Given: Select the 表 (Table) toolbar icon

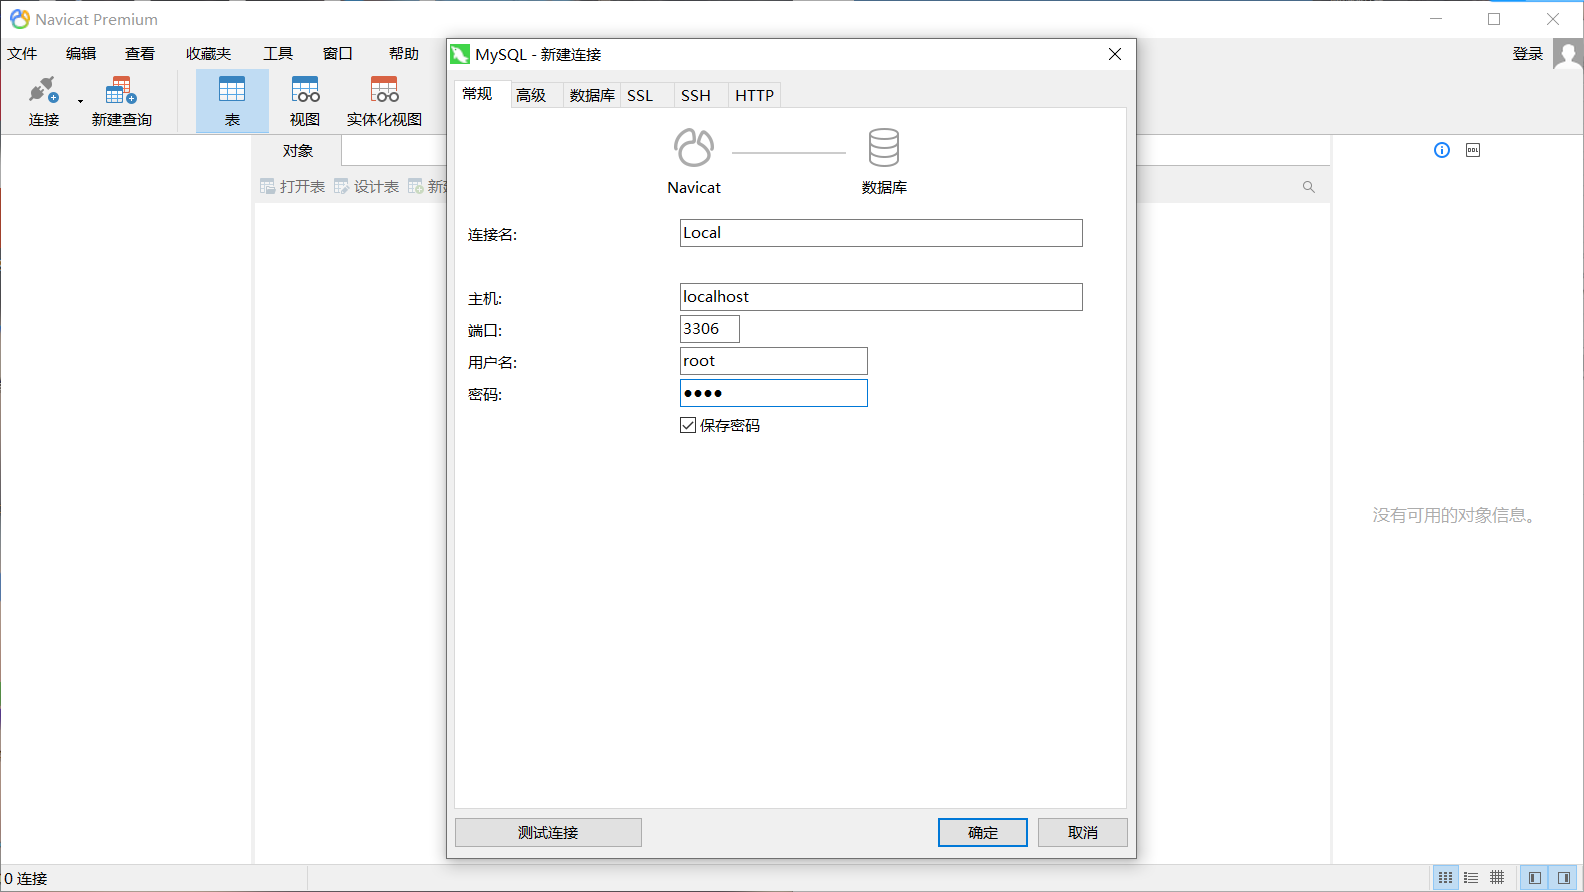Looking at the screenshot, I should (x=232, y=101).
